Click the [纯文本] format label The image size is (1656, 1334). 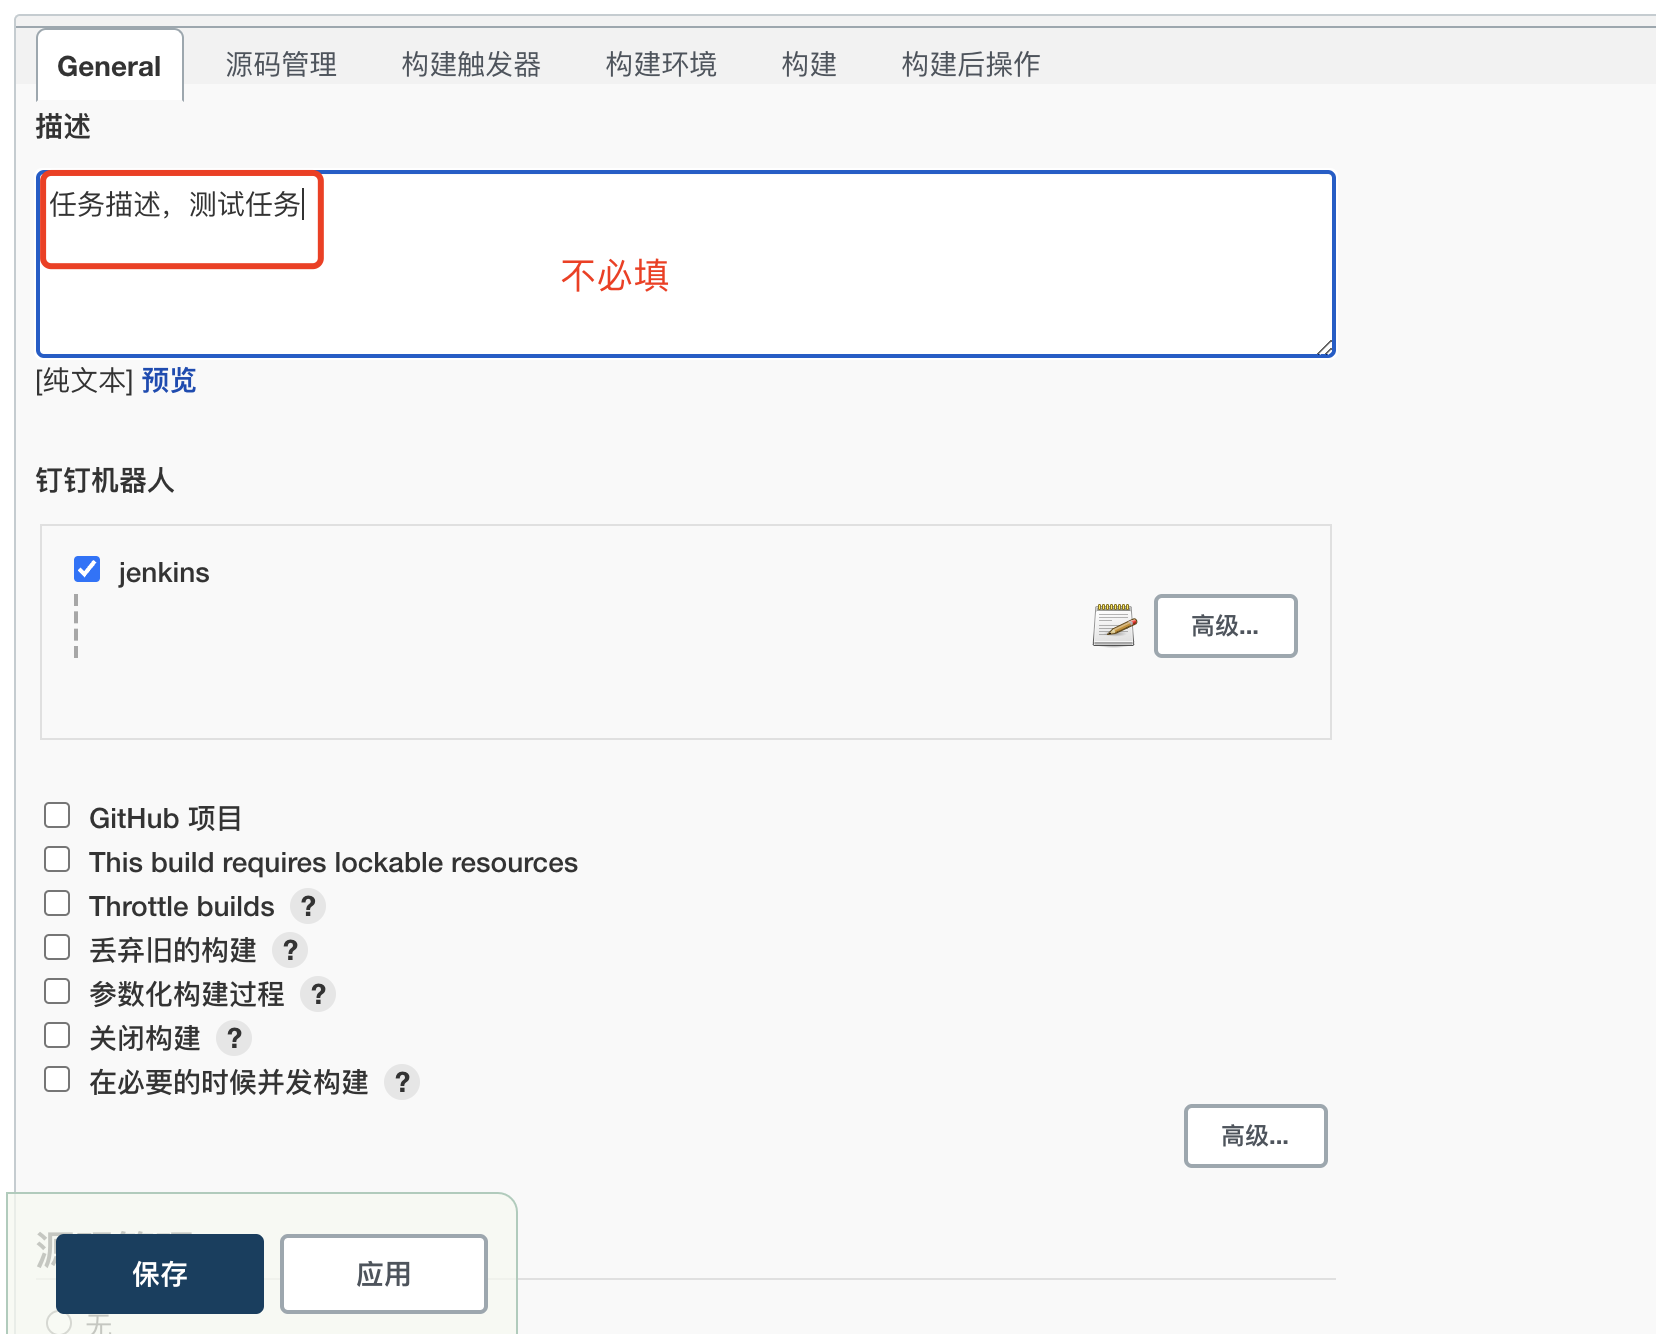pos(85,380)
